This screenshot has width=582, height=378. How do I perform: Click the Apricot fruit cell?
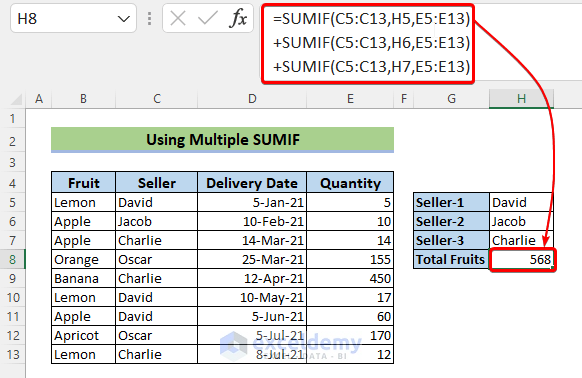(x=84, y=335)
